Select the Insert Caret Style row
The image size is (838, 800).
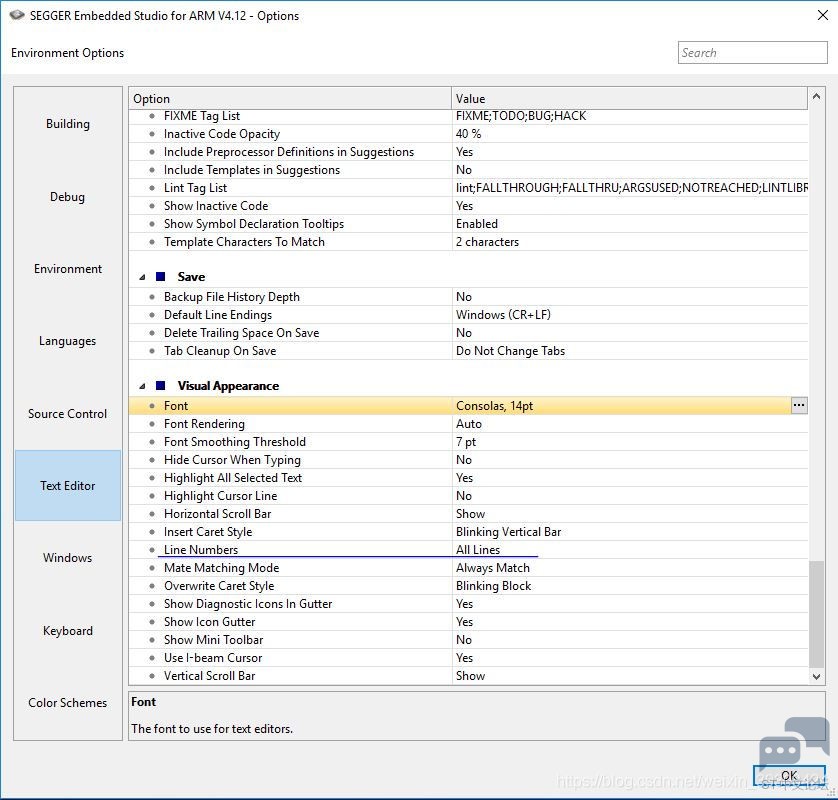click(x=468, y=532)
